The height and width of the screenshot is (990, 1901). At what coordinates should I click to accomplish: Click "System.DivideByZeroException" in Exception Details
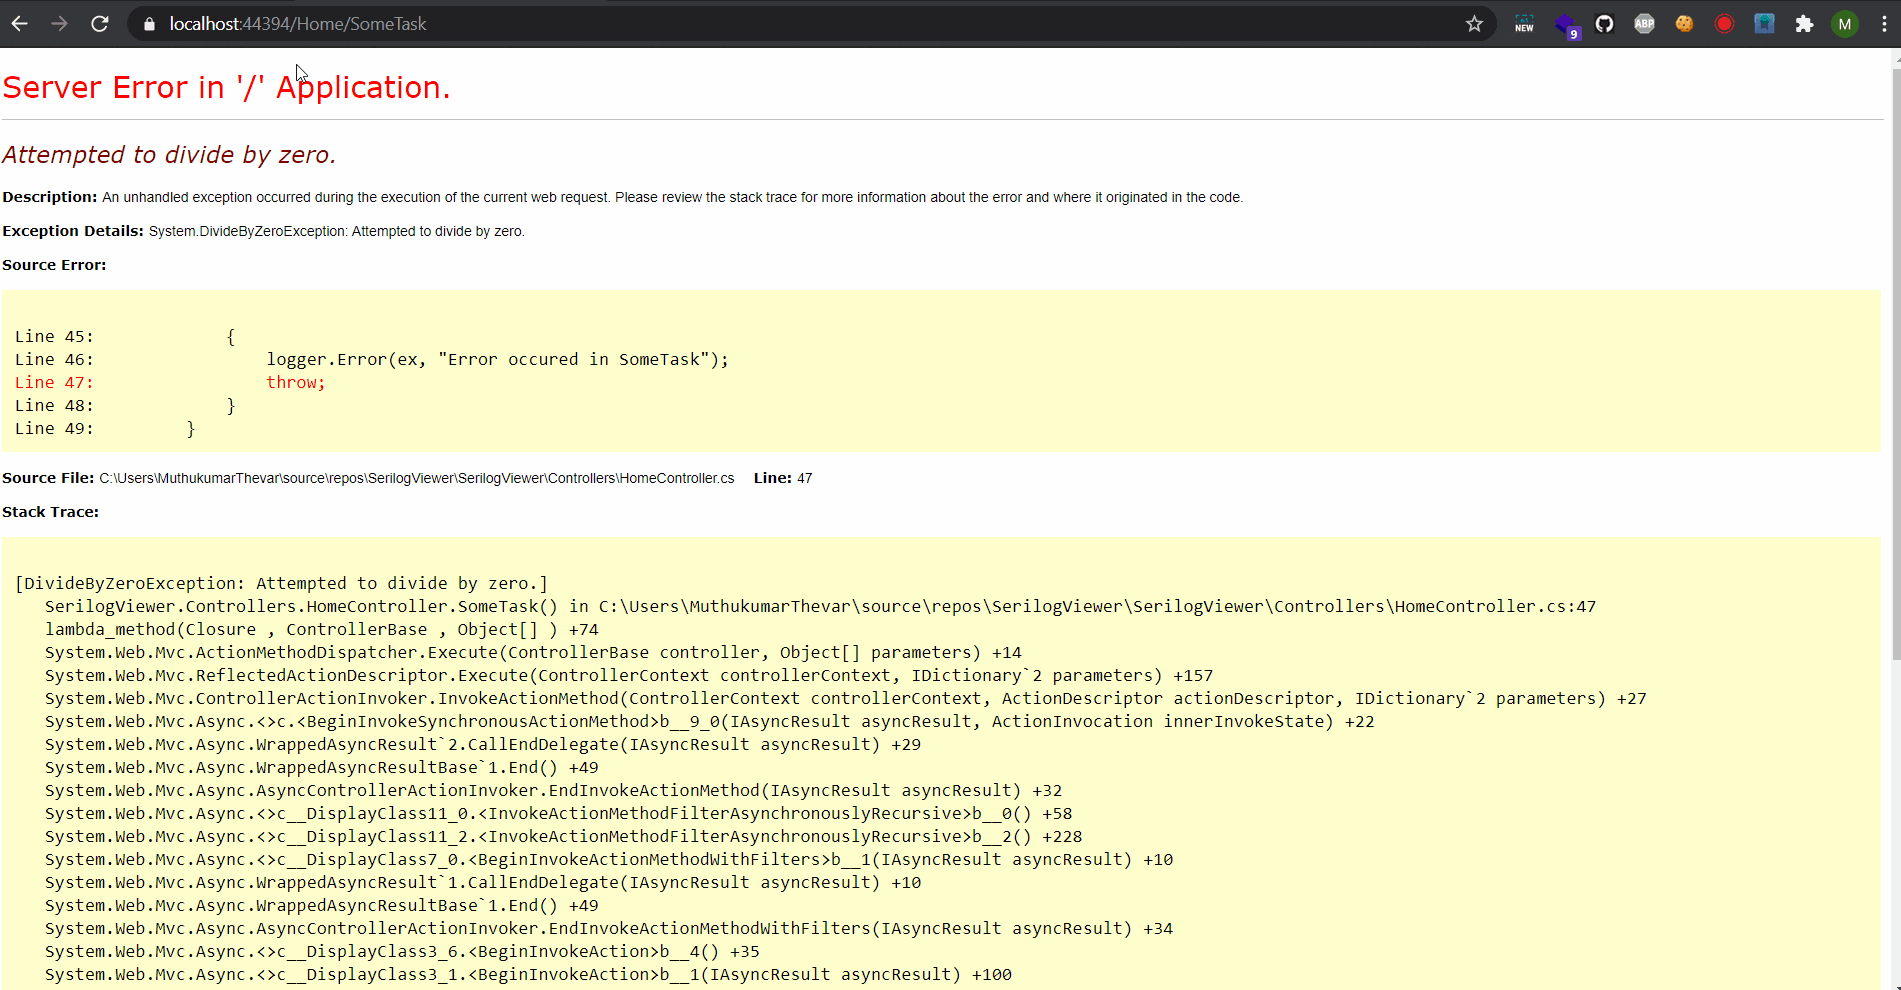246,231
